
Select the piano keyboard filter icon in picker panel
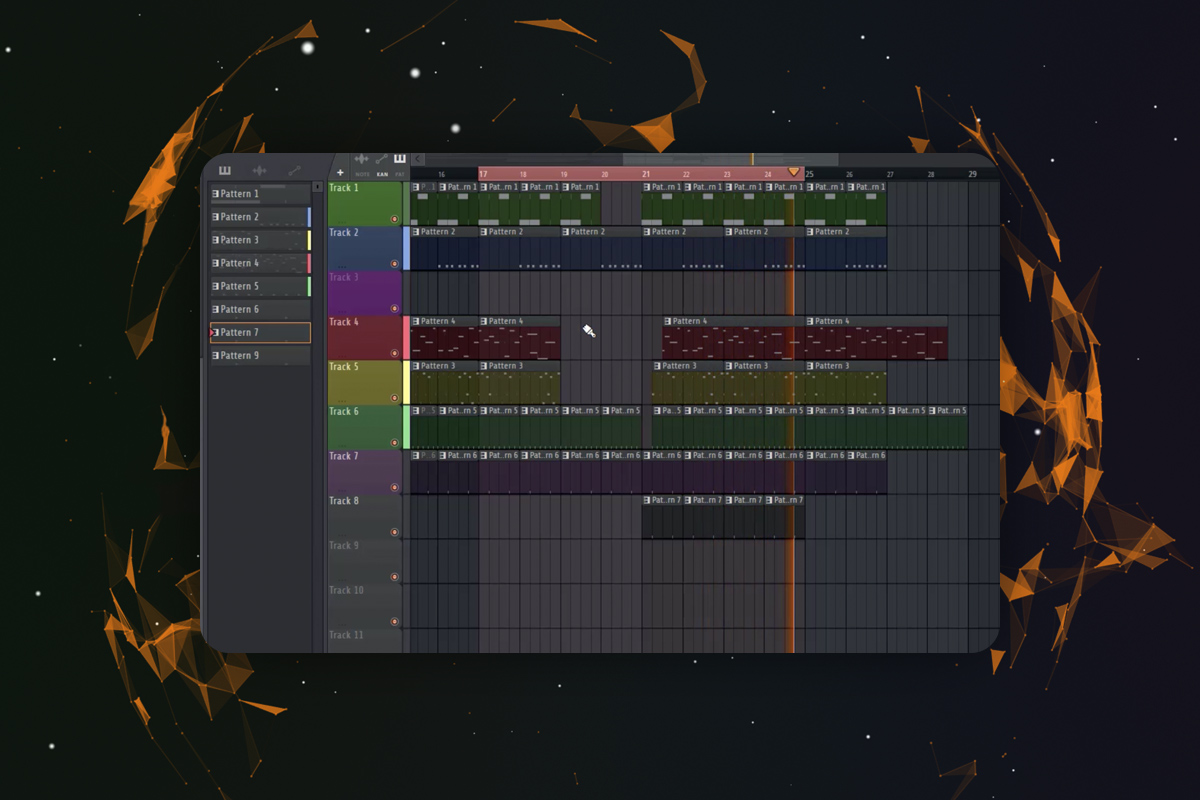[x=226, y=169]
